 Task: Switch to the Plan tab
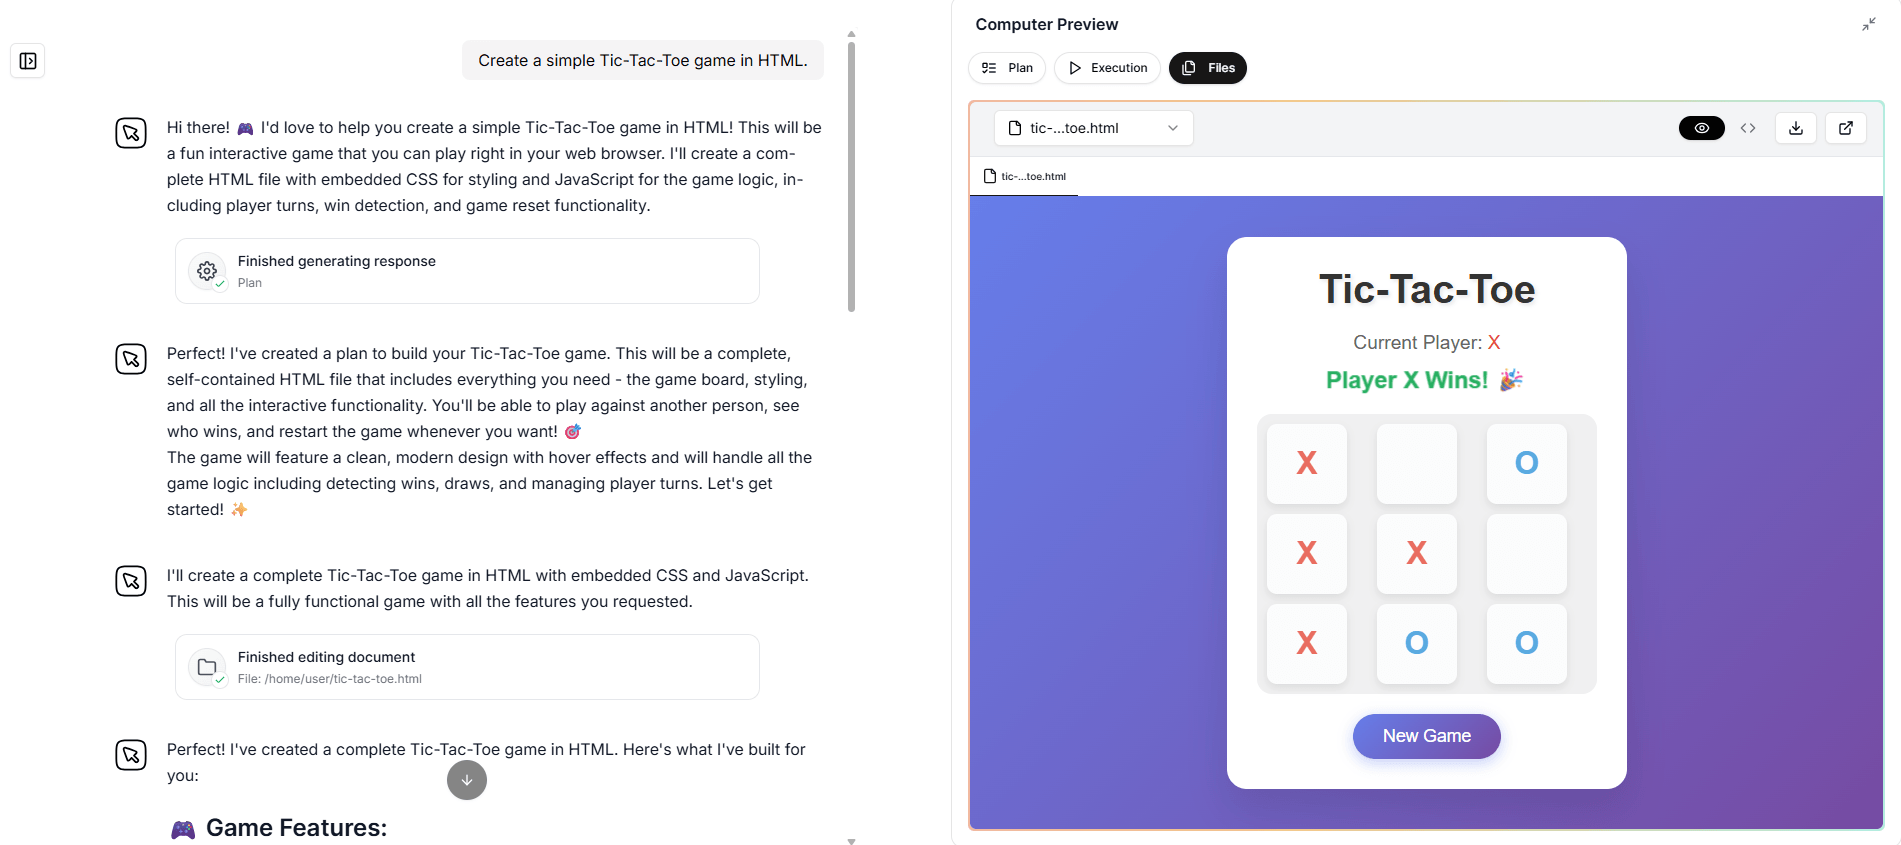pyautogui.click(x=1007, y=68)
